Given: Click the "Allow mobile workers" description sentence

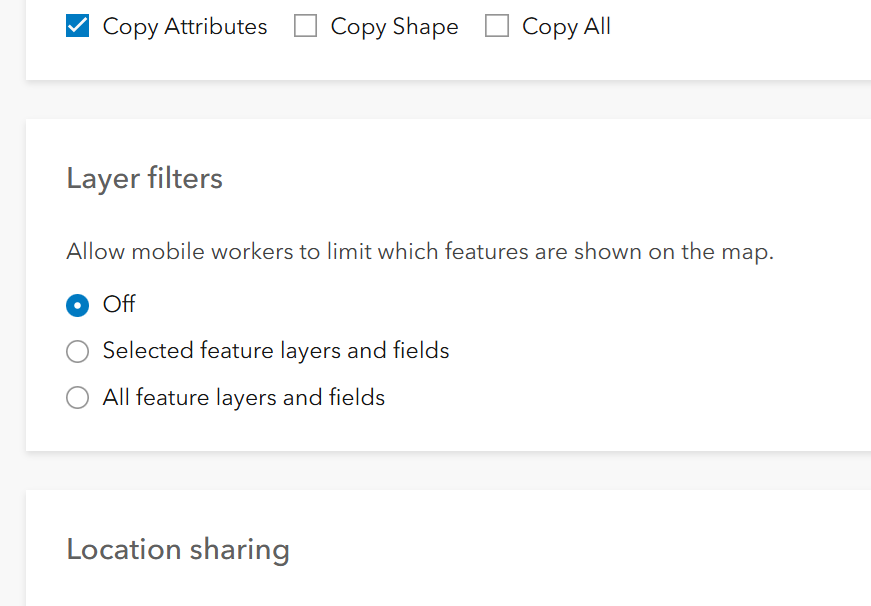Looking at the screenshot, I should tap(420, 252).
